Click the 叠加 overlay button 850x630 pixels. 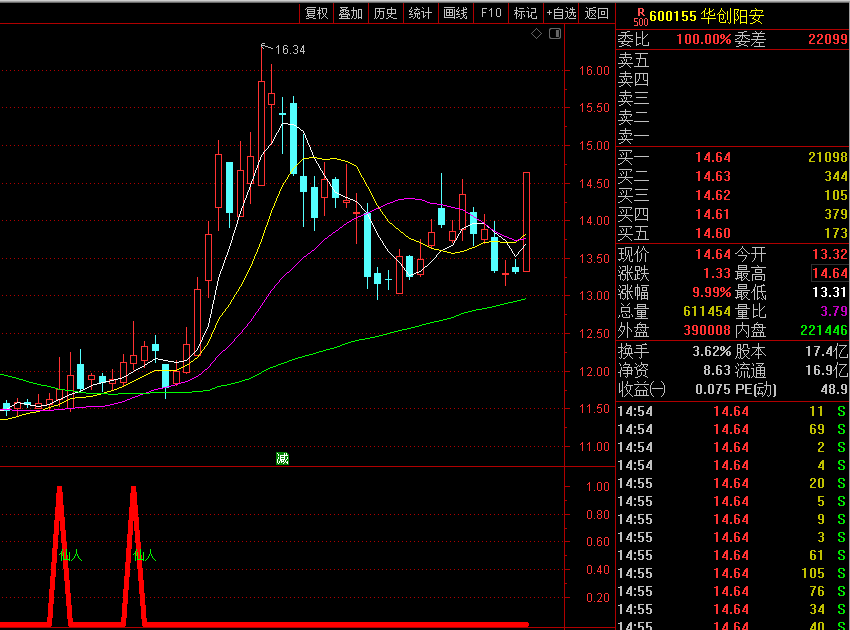click(x=350, y=13)
